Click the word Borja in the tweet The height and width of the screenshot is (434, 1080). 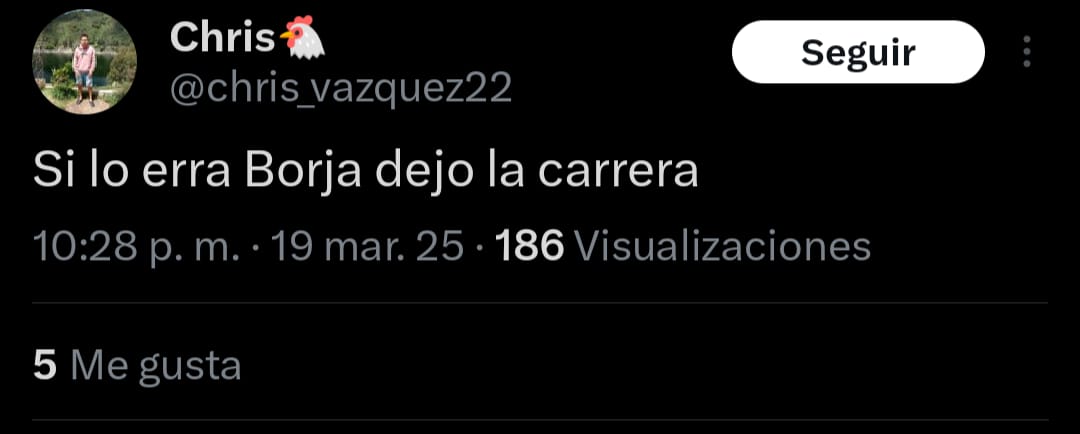(302, 173)
